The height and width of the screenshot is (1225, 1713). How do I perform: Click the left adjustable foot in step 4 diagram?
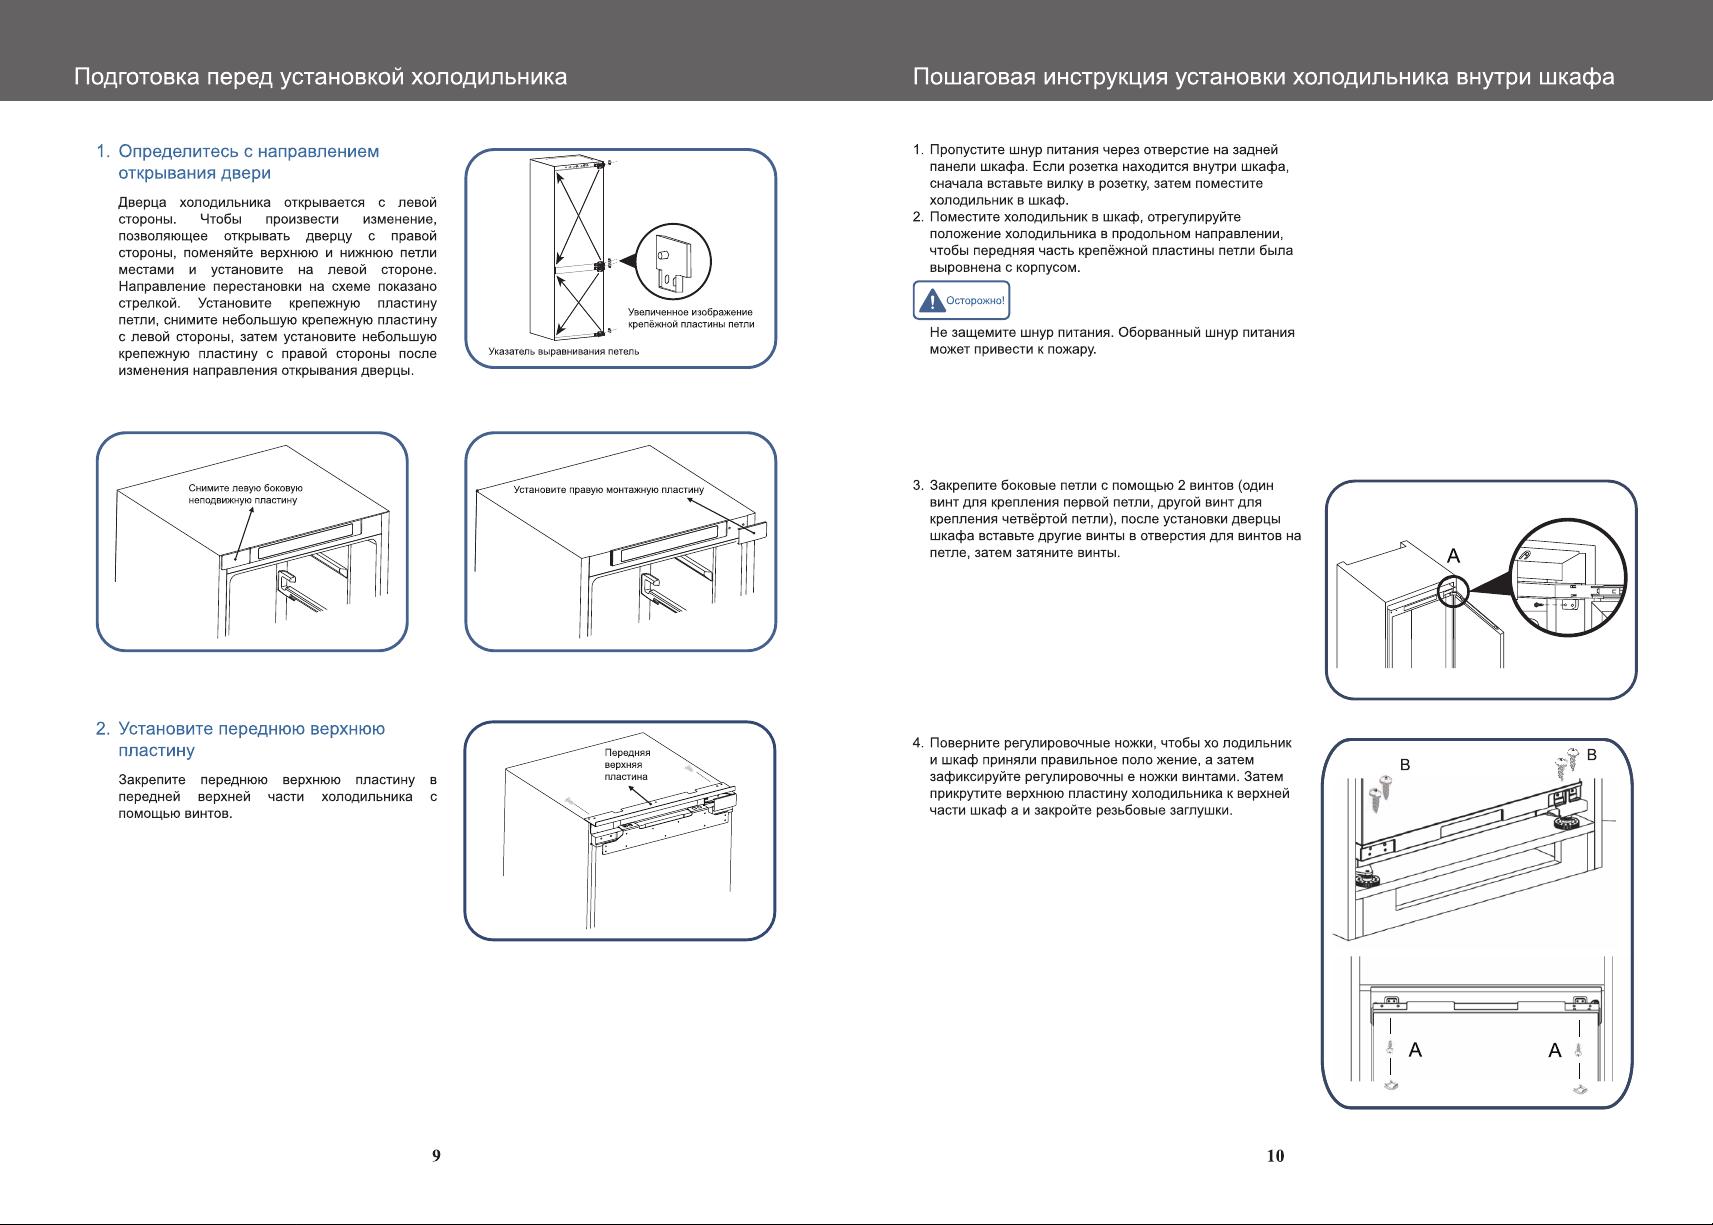pos(1366,880)
